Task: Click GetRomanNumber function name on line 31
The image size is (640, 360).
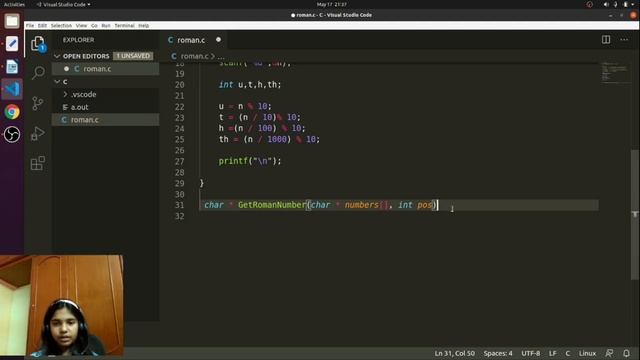Action: [272, 204]
